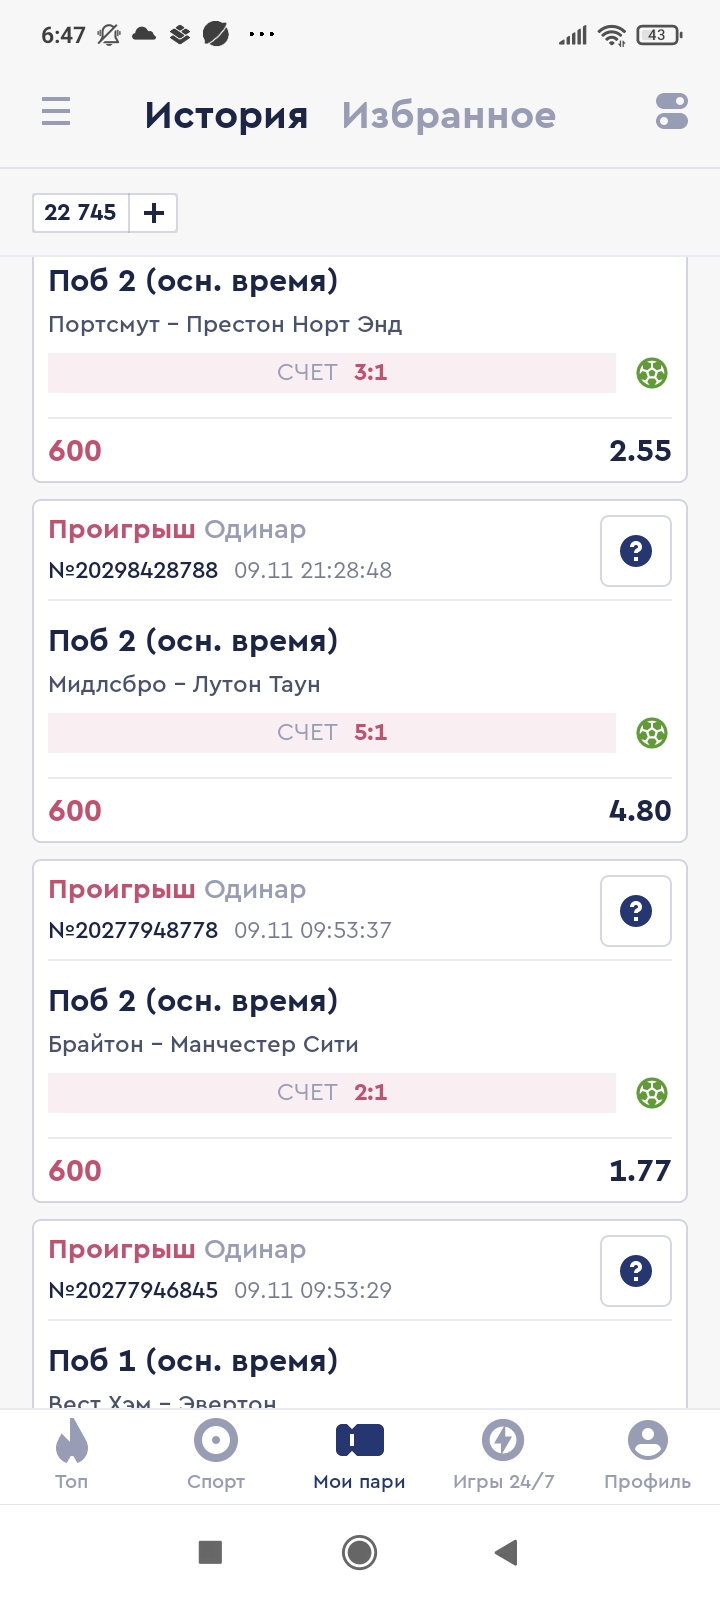The height and width of the screenshot is (1600, 720).
Task: Go to the Топ section
Action: click(72, 1454)
